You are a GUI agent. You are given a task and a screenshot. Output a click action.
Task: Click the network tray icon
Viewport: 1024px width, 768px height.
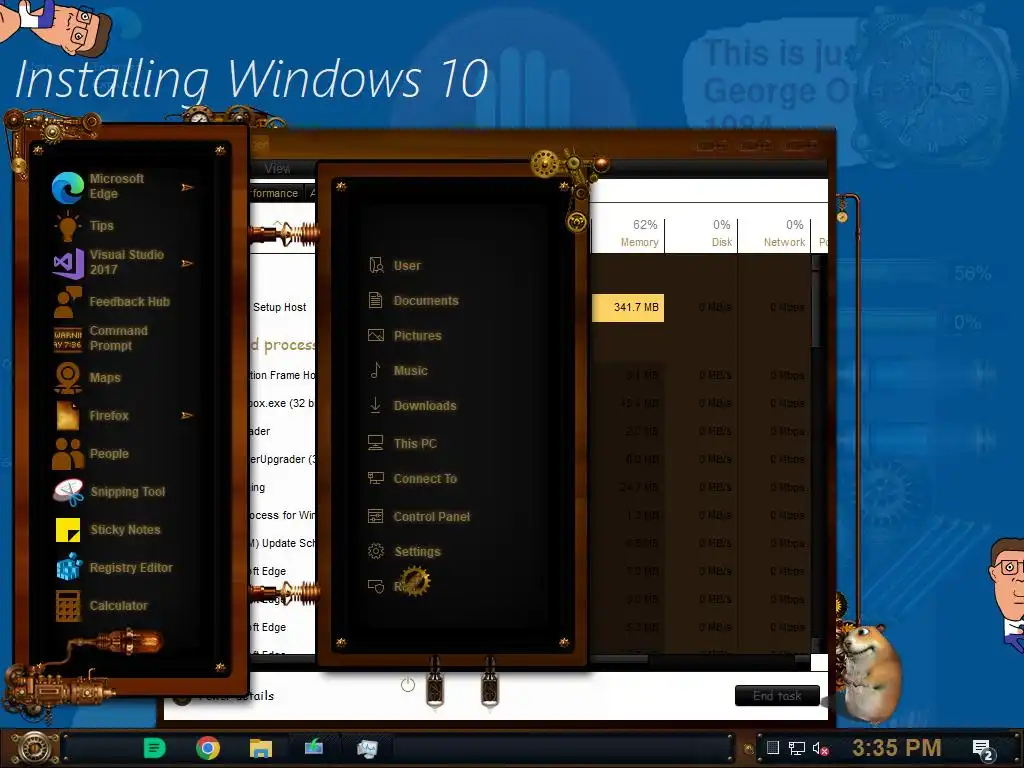tap(797, 748)
